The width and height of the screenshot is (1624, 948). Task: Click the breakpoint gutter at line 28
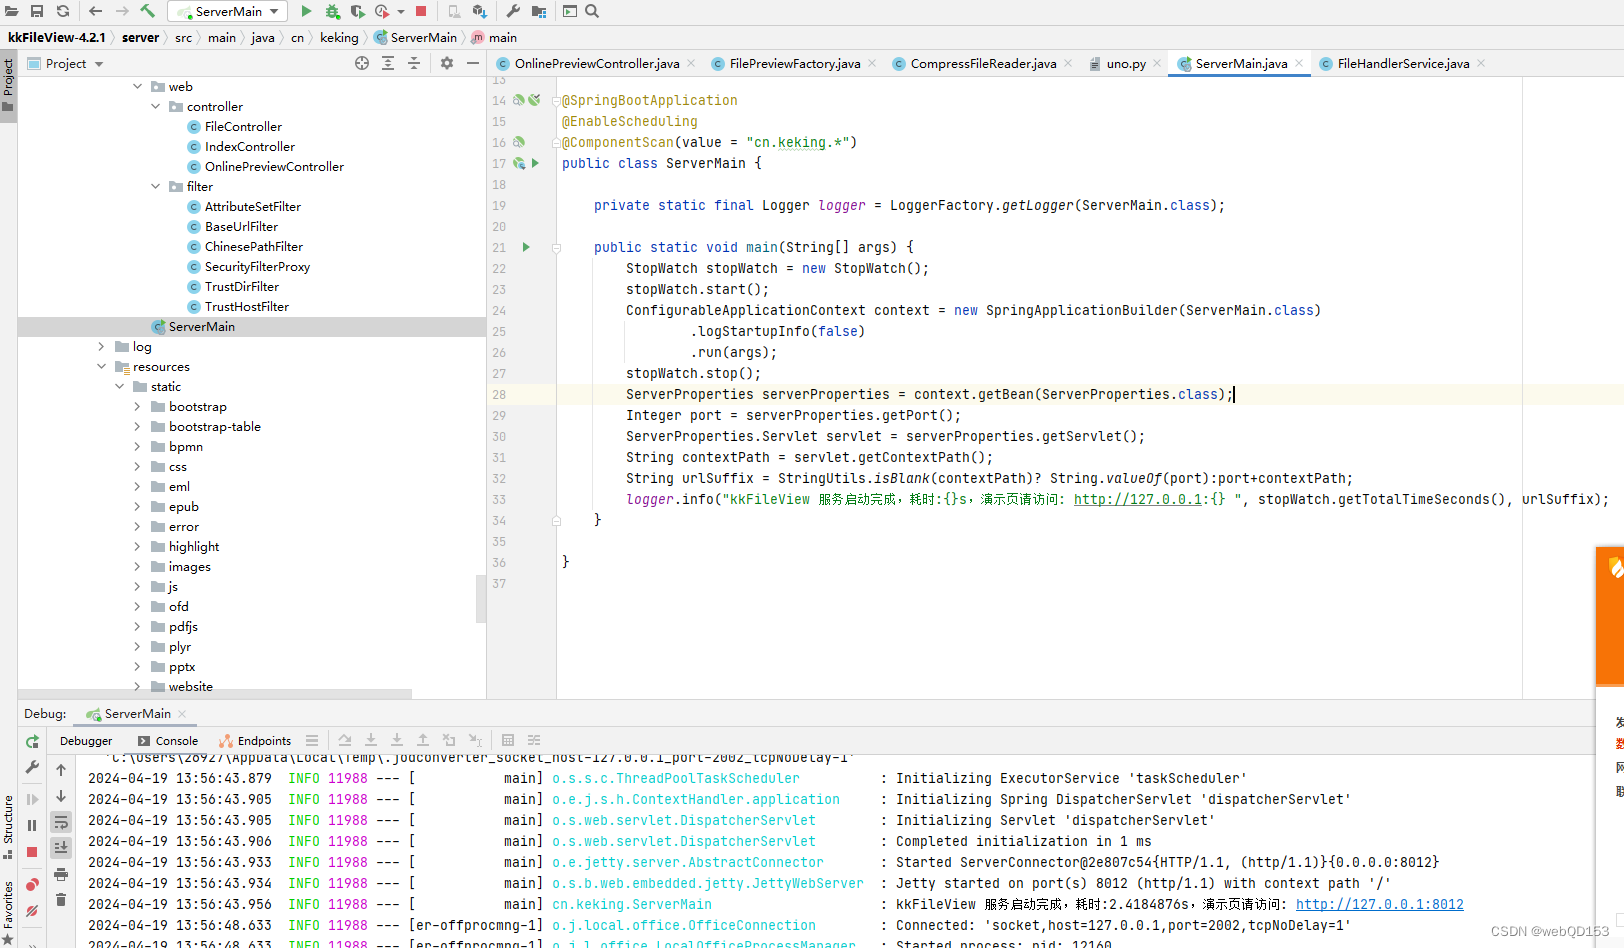pos(524,395)
